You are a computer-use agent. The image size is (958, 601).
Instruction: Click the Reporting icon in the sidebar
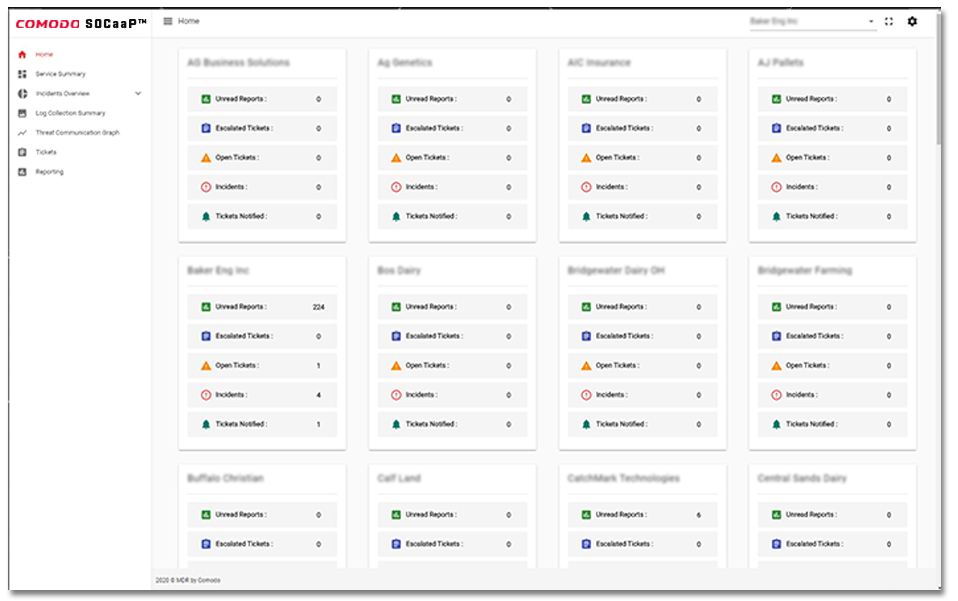point(23,172)
